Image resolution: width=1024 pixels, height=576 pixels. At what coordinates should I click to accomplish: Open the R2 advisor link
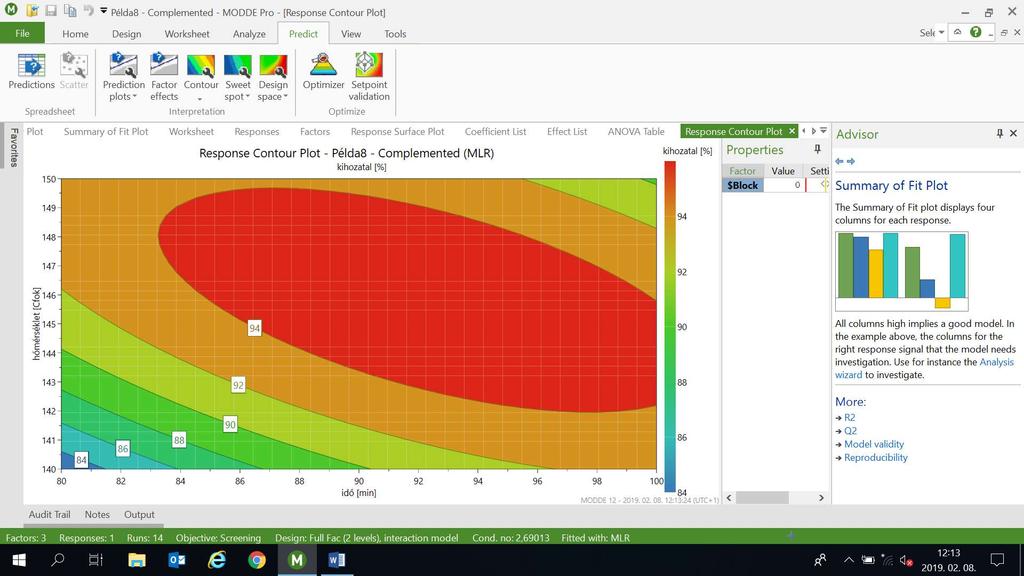click(850, 417)
